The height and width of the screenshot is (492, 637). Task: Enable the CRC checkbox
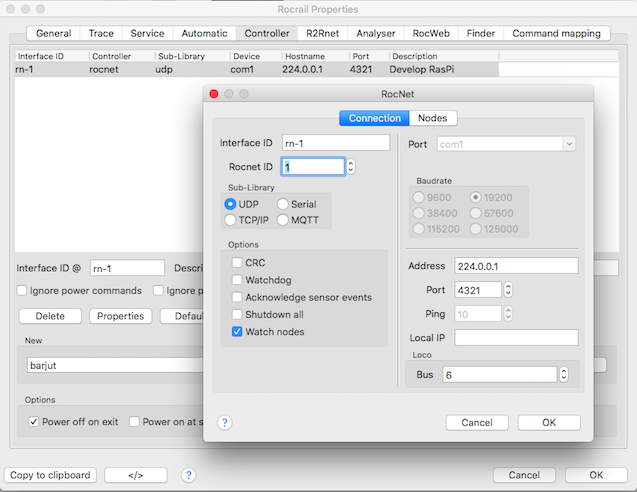pos(237,263)
